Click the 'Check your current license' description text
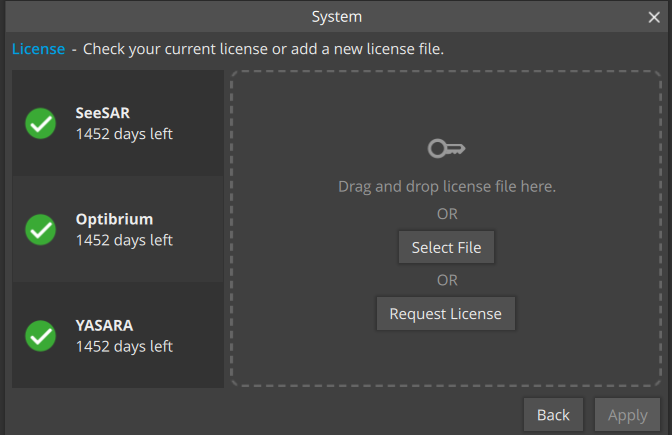The height and width of the screenshot is (435, 672). (x=264, y=48)
